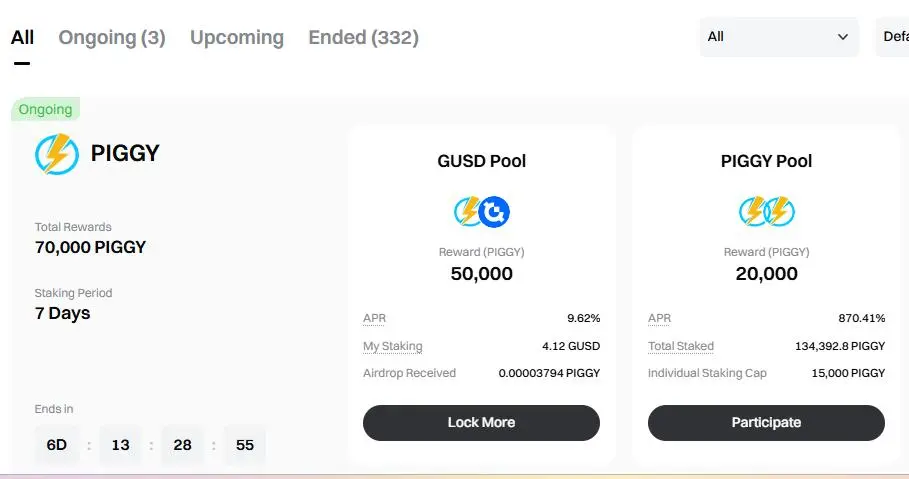Expand the All dropdown chevron arrow
909x479 pixels.
pyautogui.click(x=842, y=37)
